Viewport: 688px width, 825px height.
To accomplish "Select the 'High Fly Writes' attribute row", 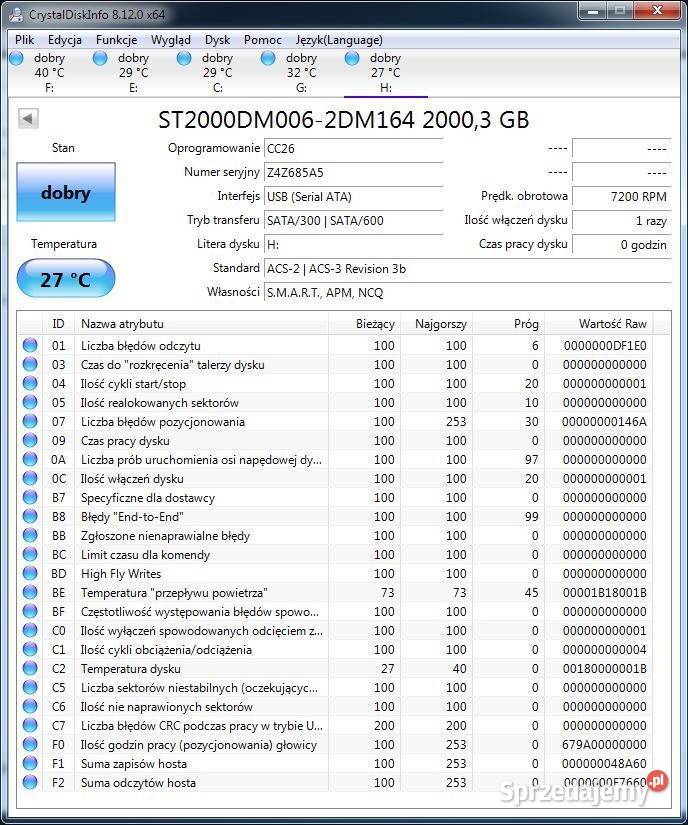I will click(200, 574).
